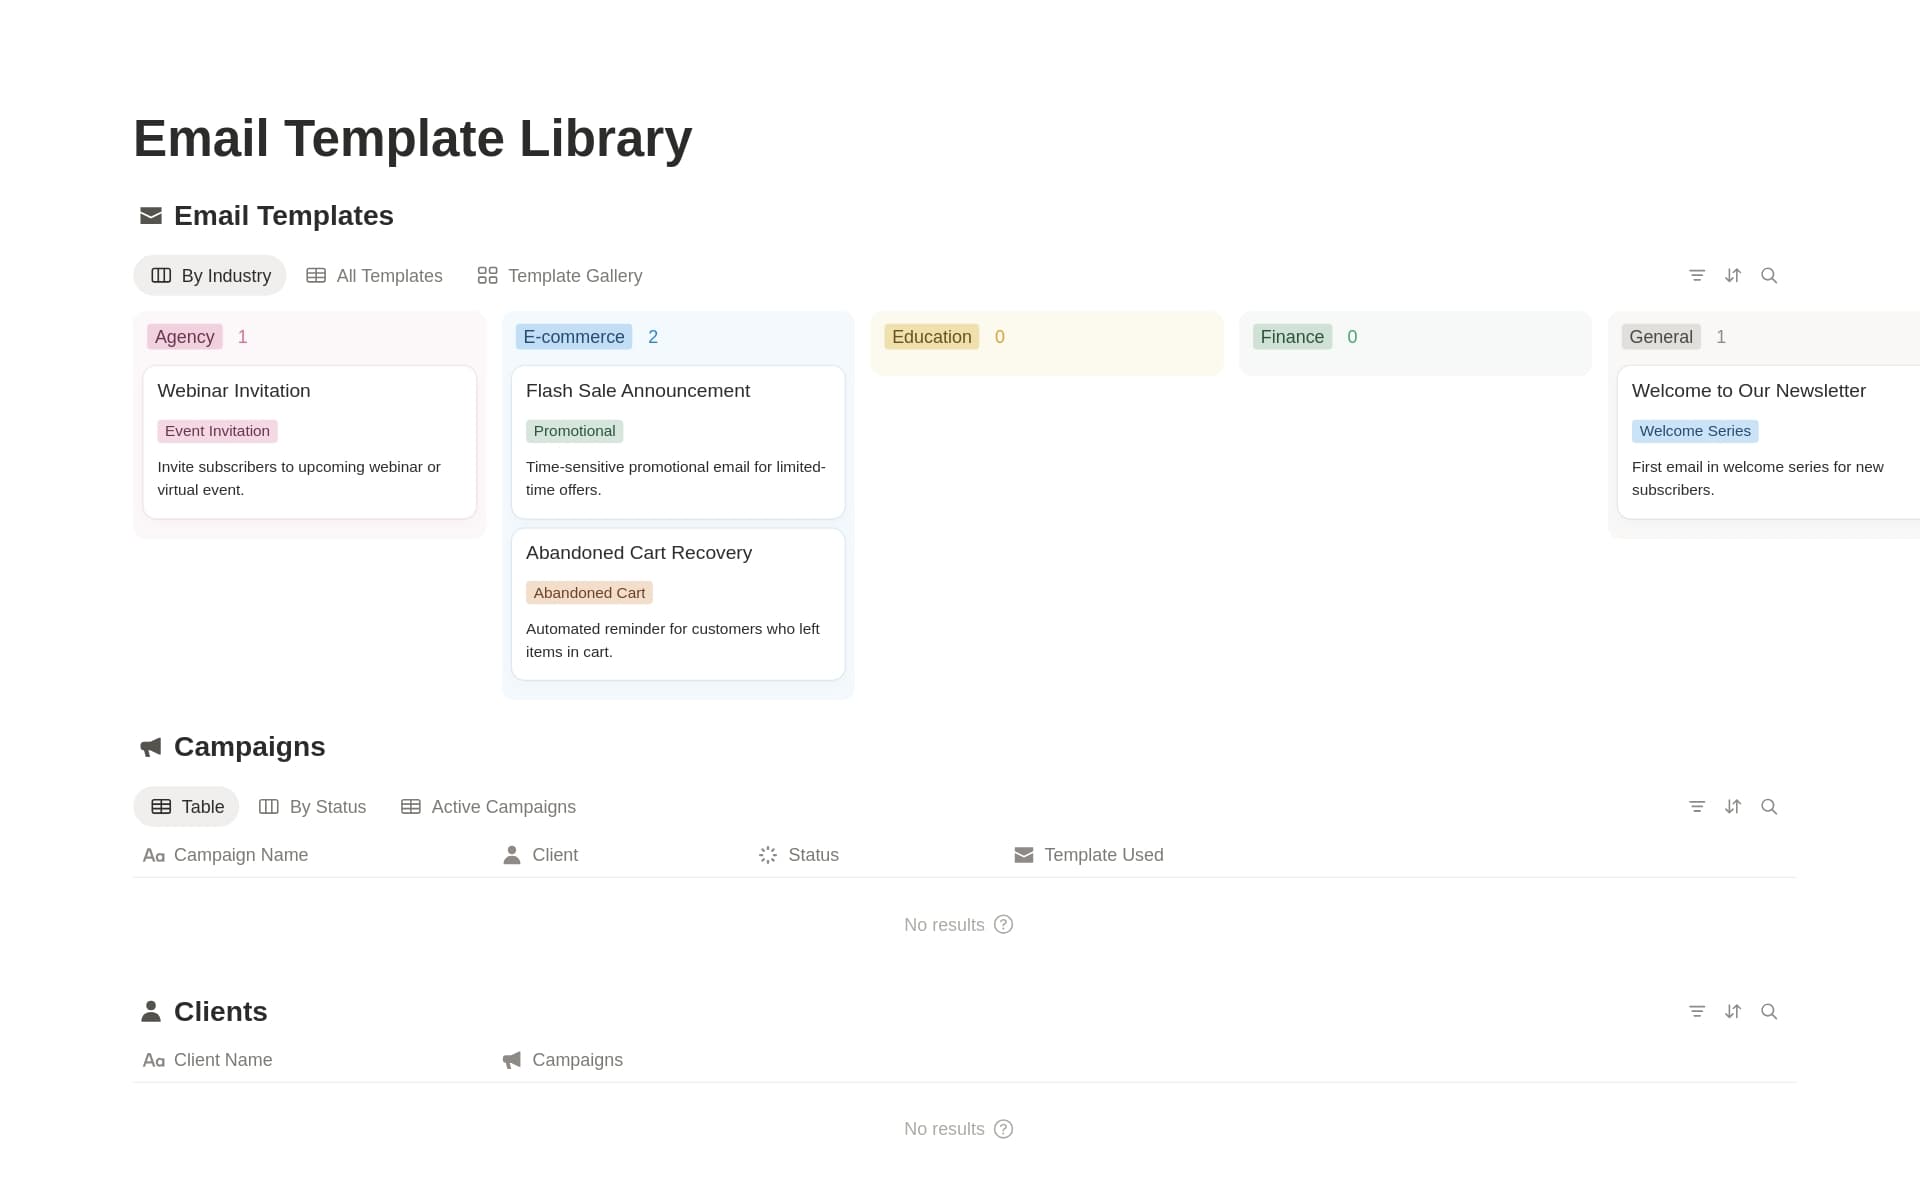Click the E-commerce group label
Image resolution: width=1920 pixels, height=1199 pixels.
(x=574, y=337)
